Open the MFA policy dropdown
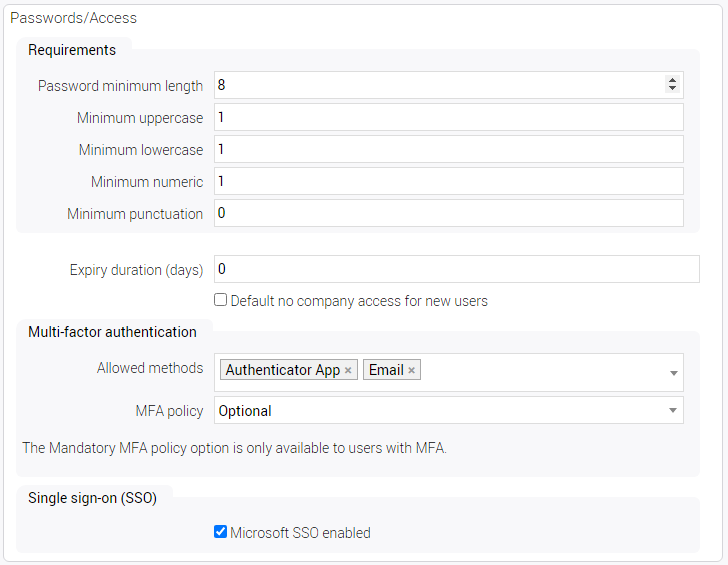The height and width of the screenshot is (565, 728). (674, 410)
